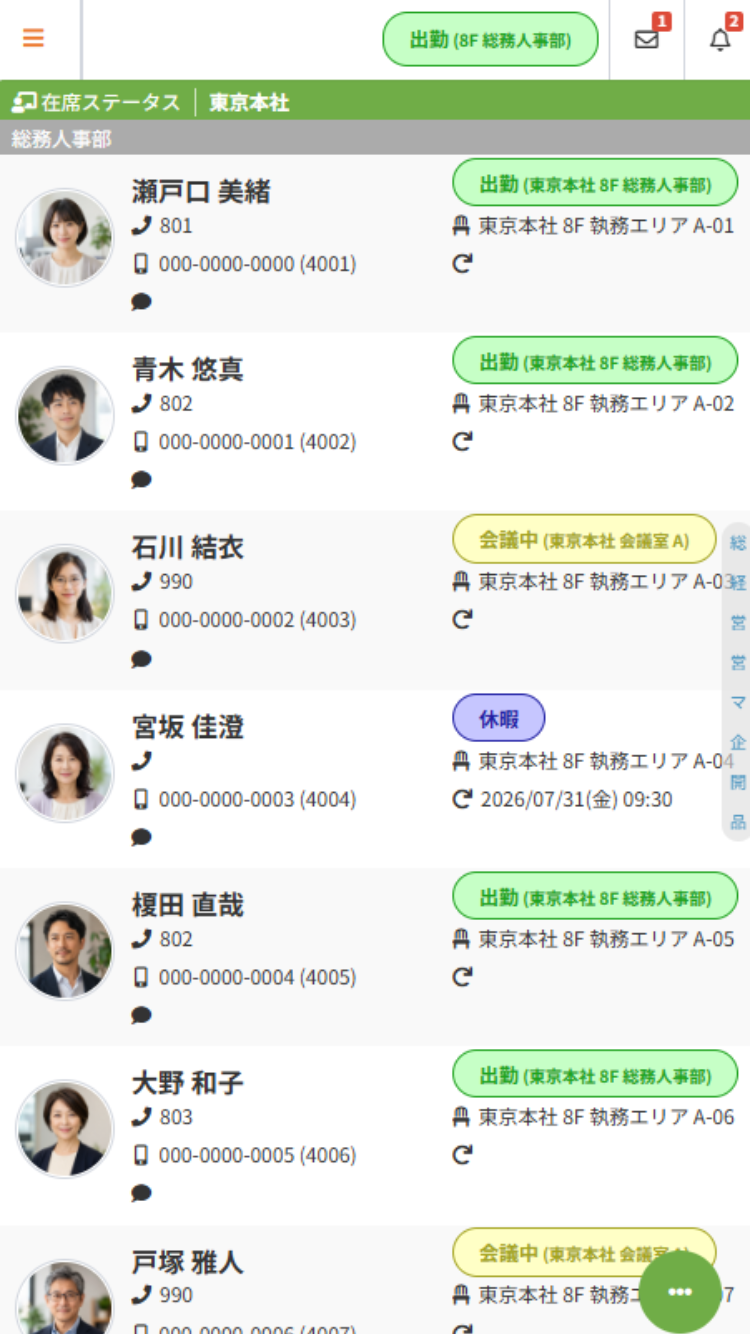Open chat bubble for 大野 和子
The image size is (750, 1334).
(142, 1194)
